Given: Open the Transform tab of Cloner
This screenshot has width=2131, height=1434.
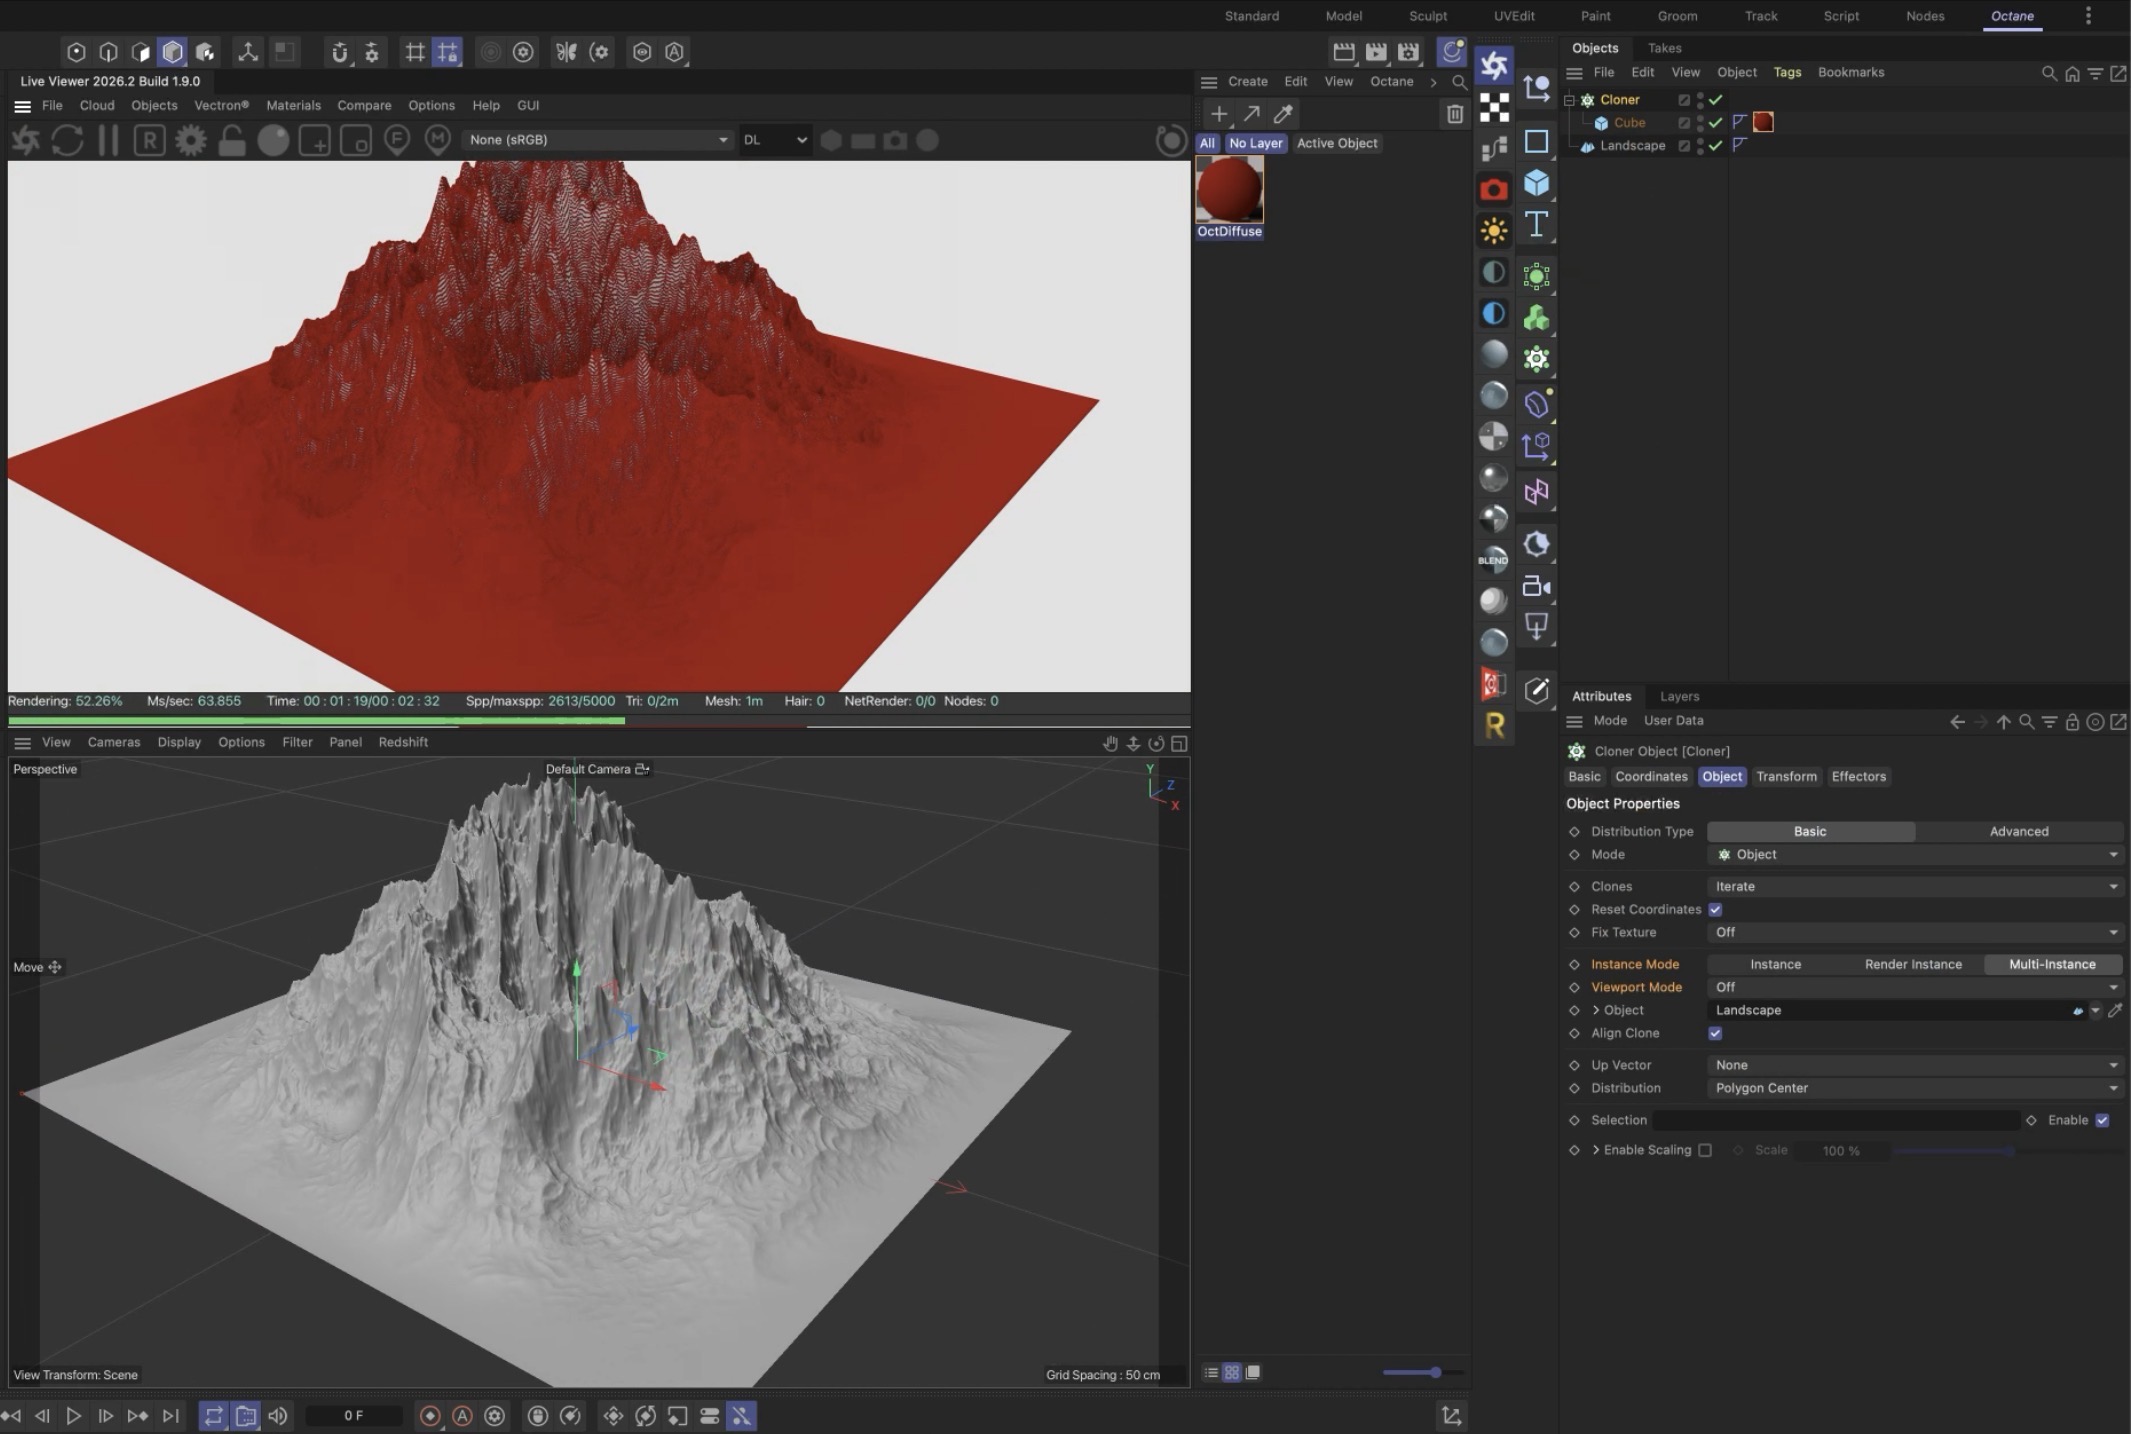Looking at the screenshot, I should click(1786, 776).
